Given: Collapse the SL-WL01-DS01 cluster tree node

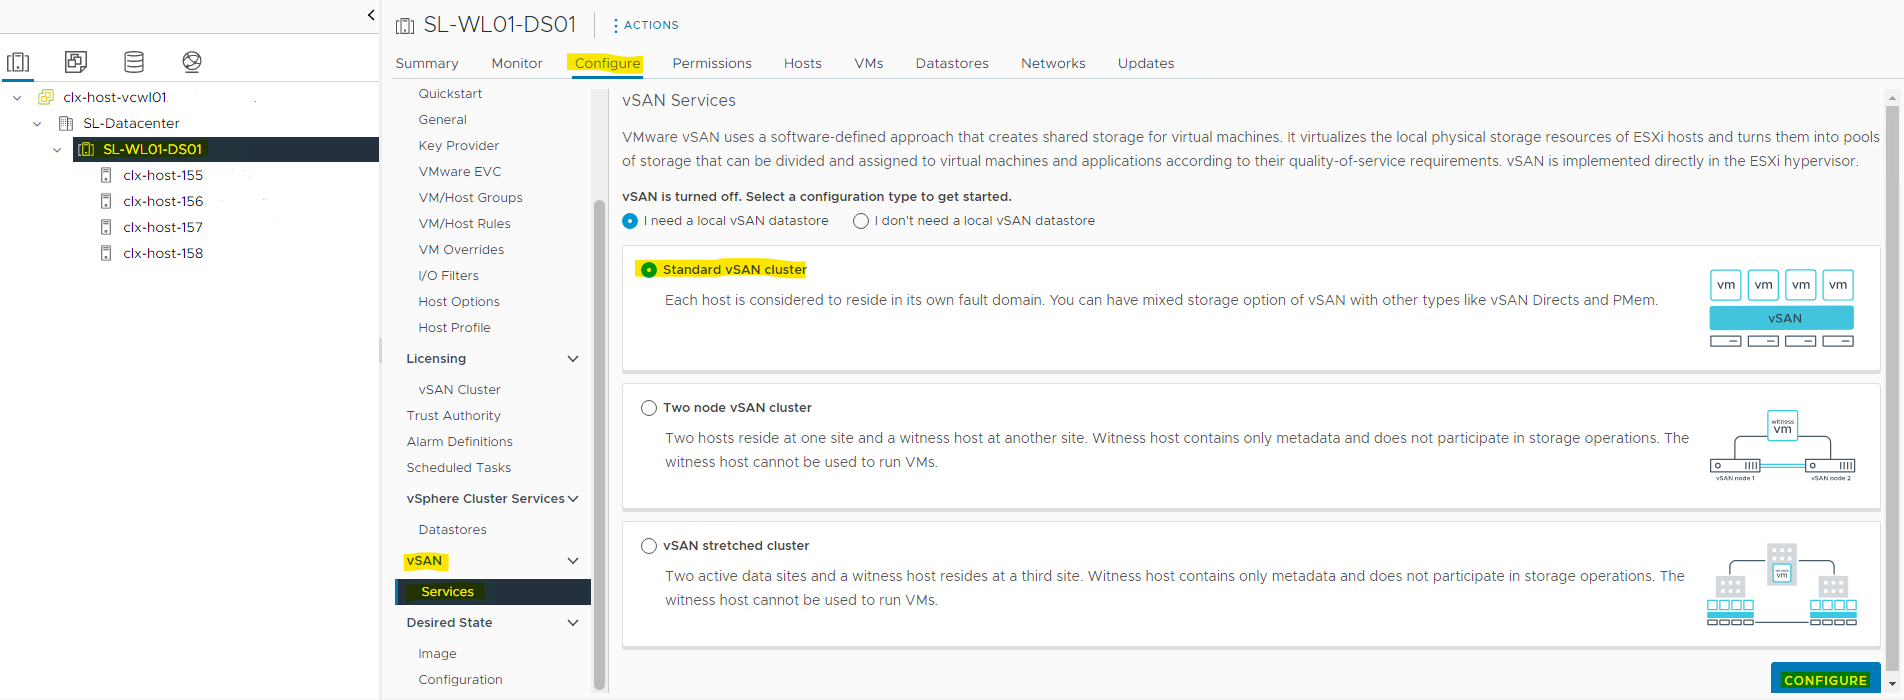Looking at the screenshot, I should [x=57, y=150].
